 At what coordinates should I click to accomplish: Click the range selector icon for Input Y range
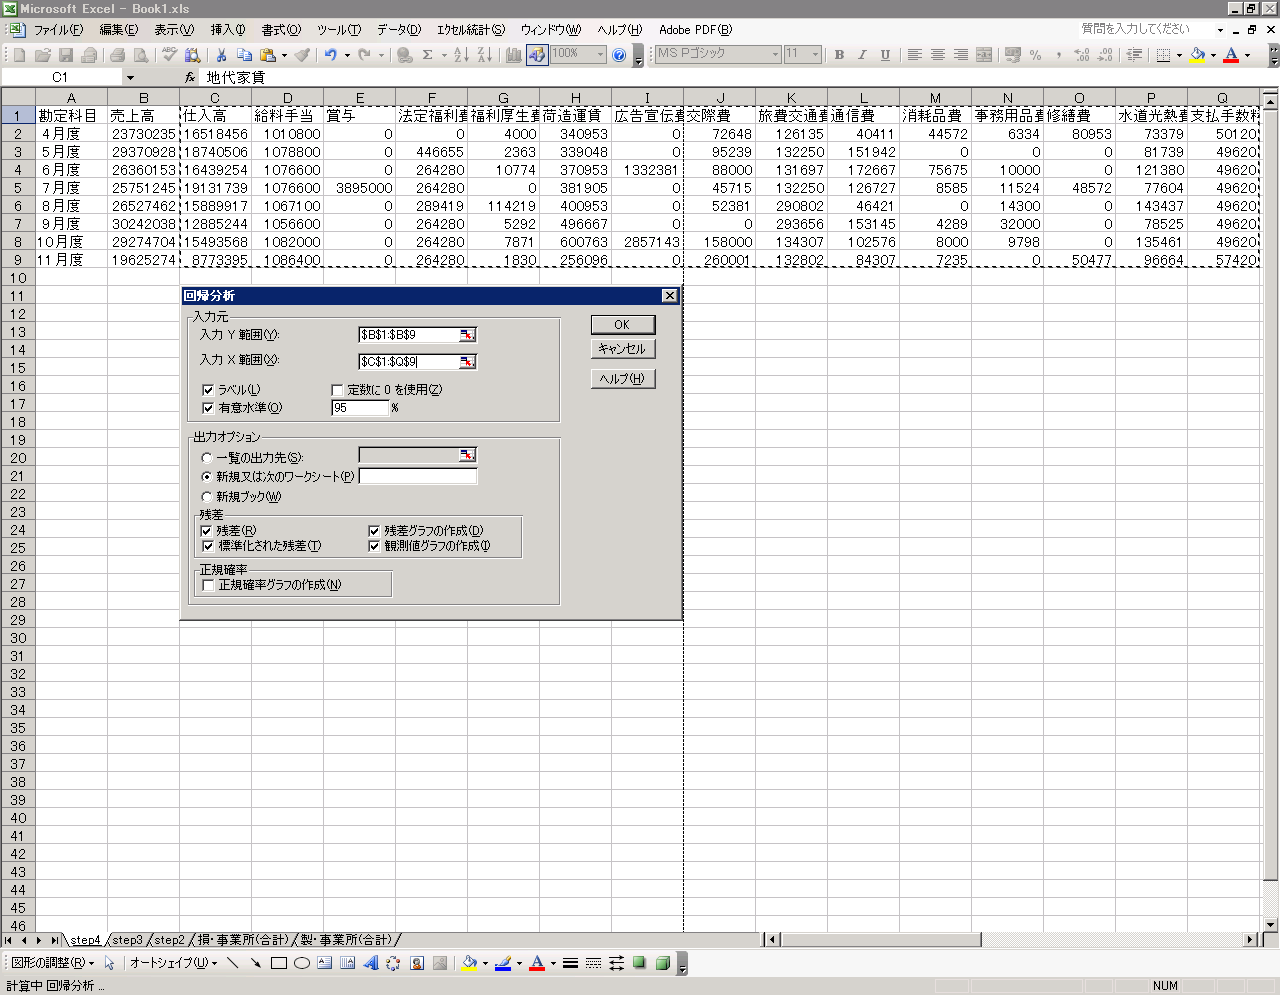467,335
